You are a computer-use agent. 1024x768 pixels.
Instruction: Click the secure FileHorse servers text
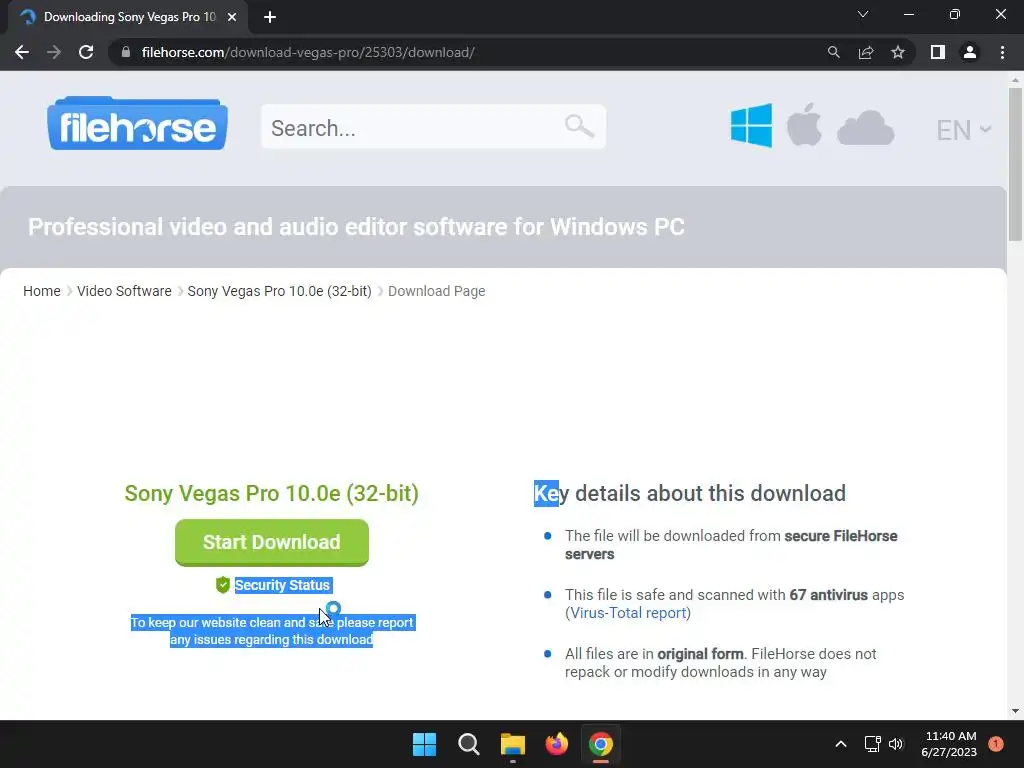point(731,545)
